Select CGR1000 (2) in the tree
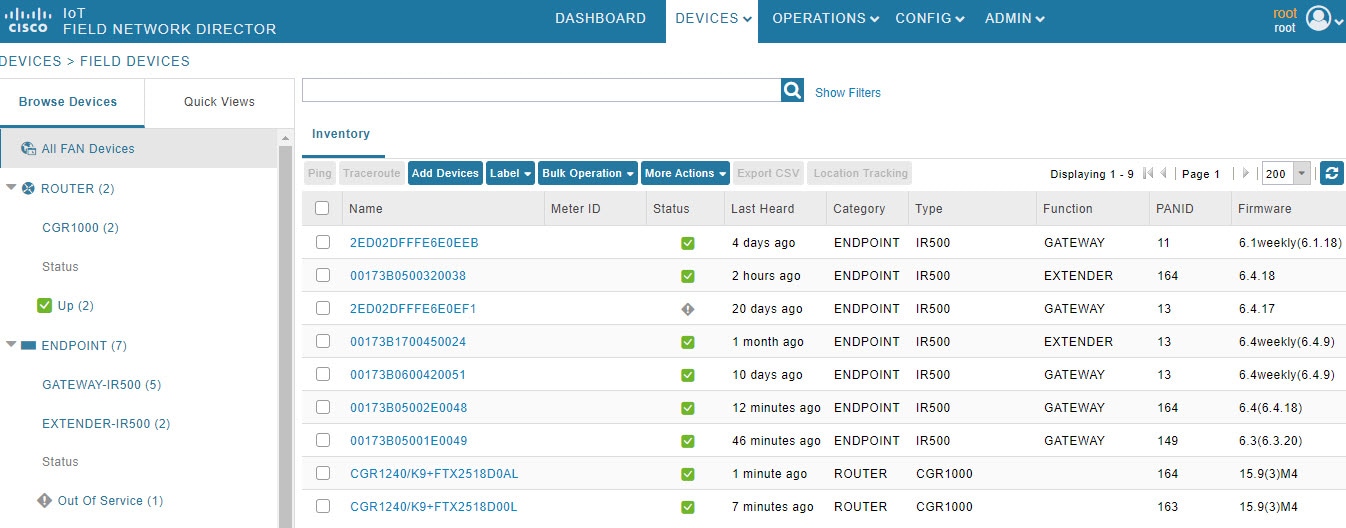The width and height of the screenshot is (1346, 528). click(80, 227)
